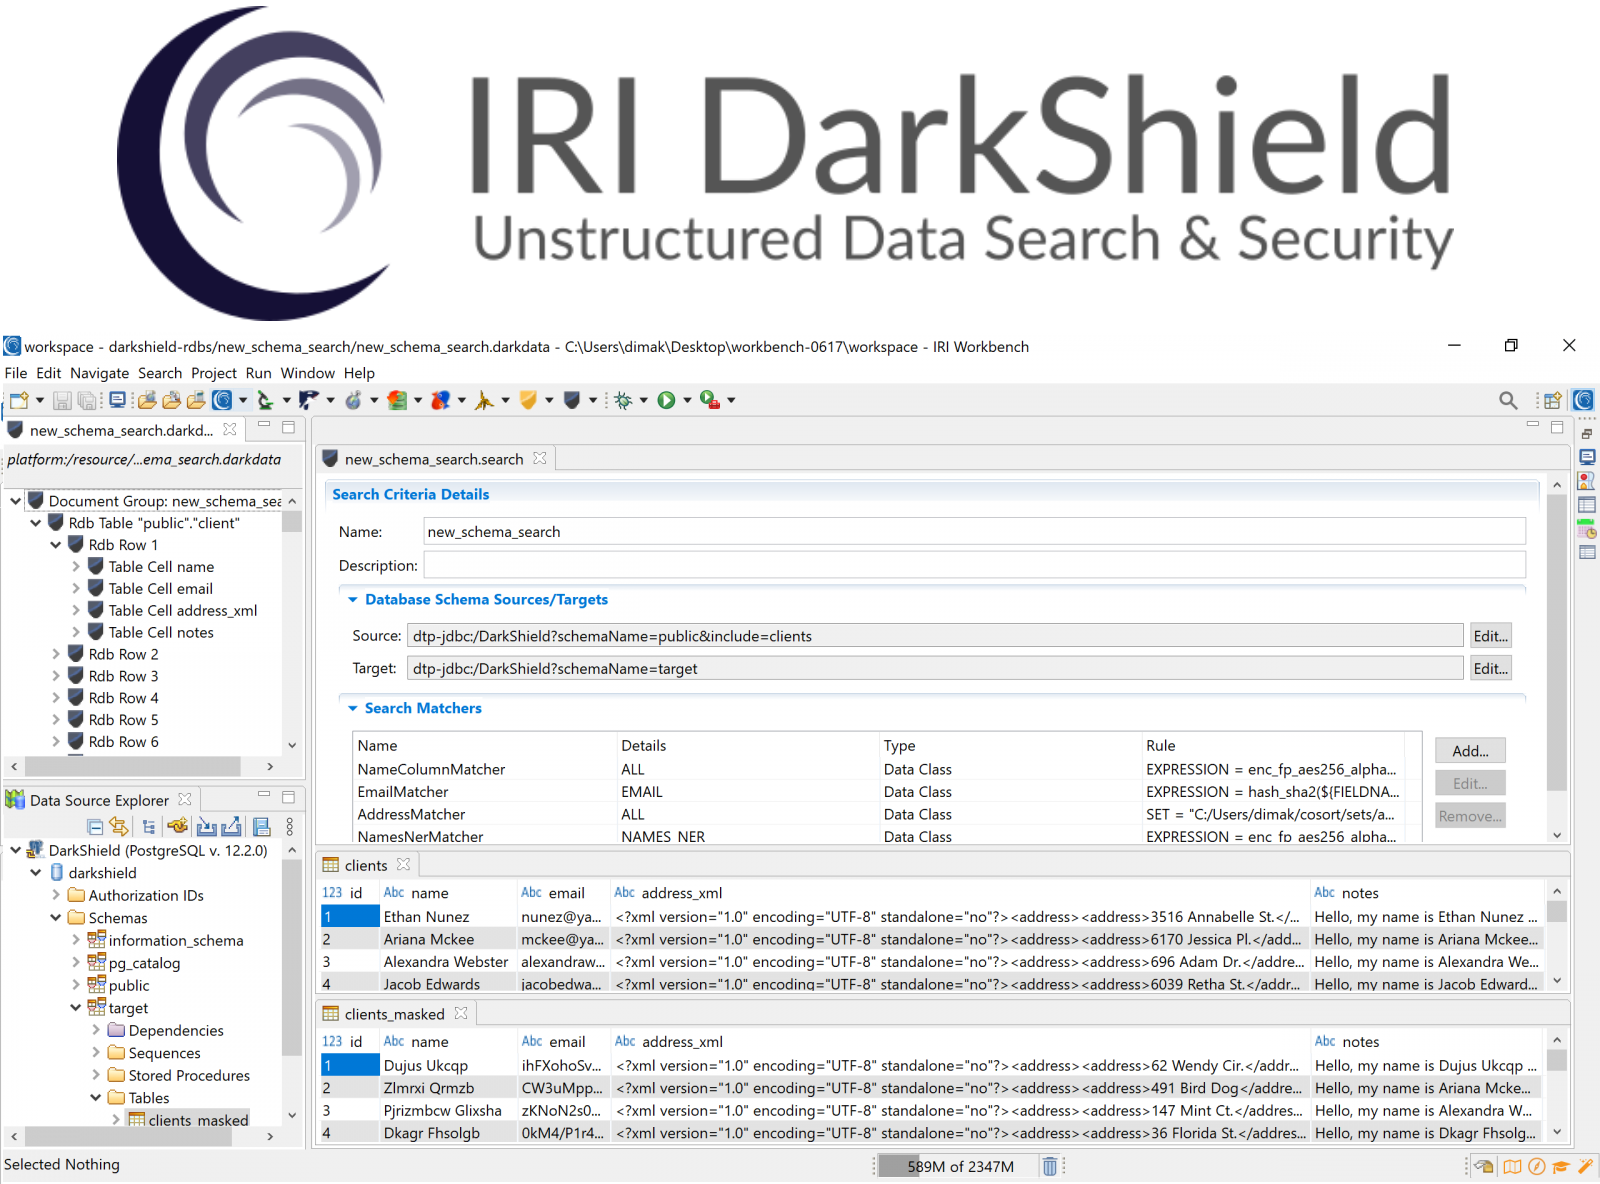Viewport: 1600px width, 1184px height.
Task: Open the Navigate menu
Action: pyautogui.click(x=99, y=374)
